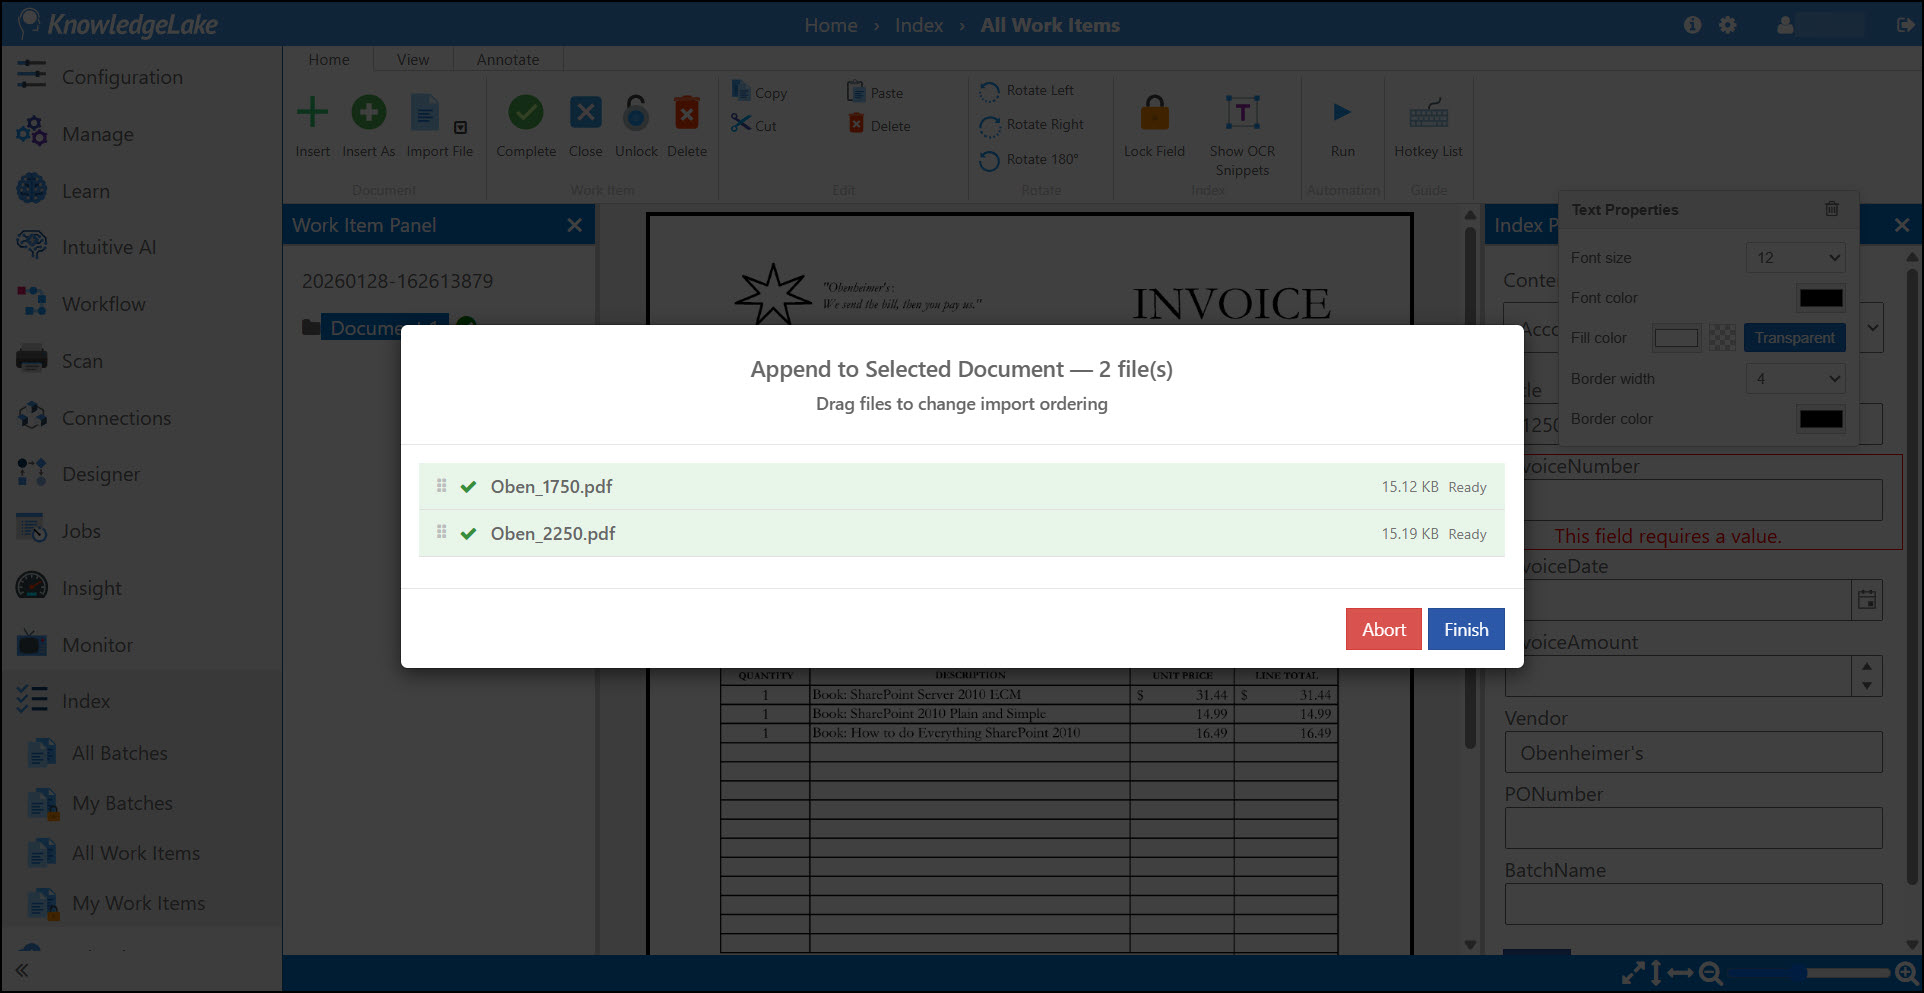The image size is (1924, 993).
Task: Click the Abort button
Action: coord(1383,629)
